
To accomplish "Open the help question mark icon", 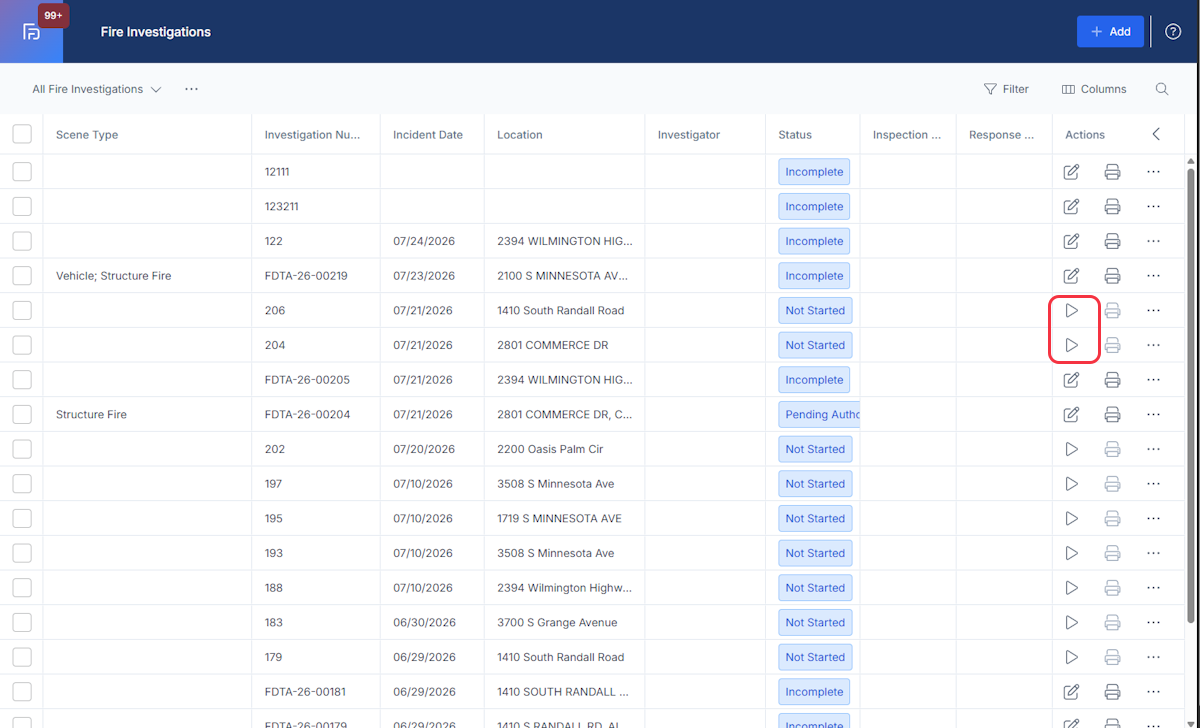I will (x=1173, y=32).
